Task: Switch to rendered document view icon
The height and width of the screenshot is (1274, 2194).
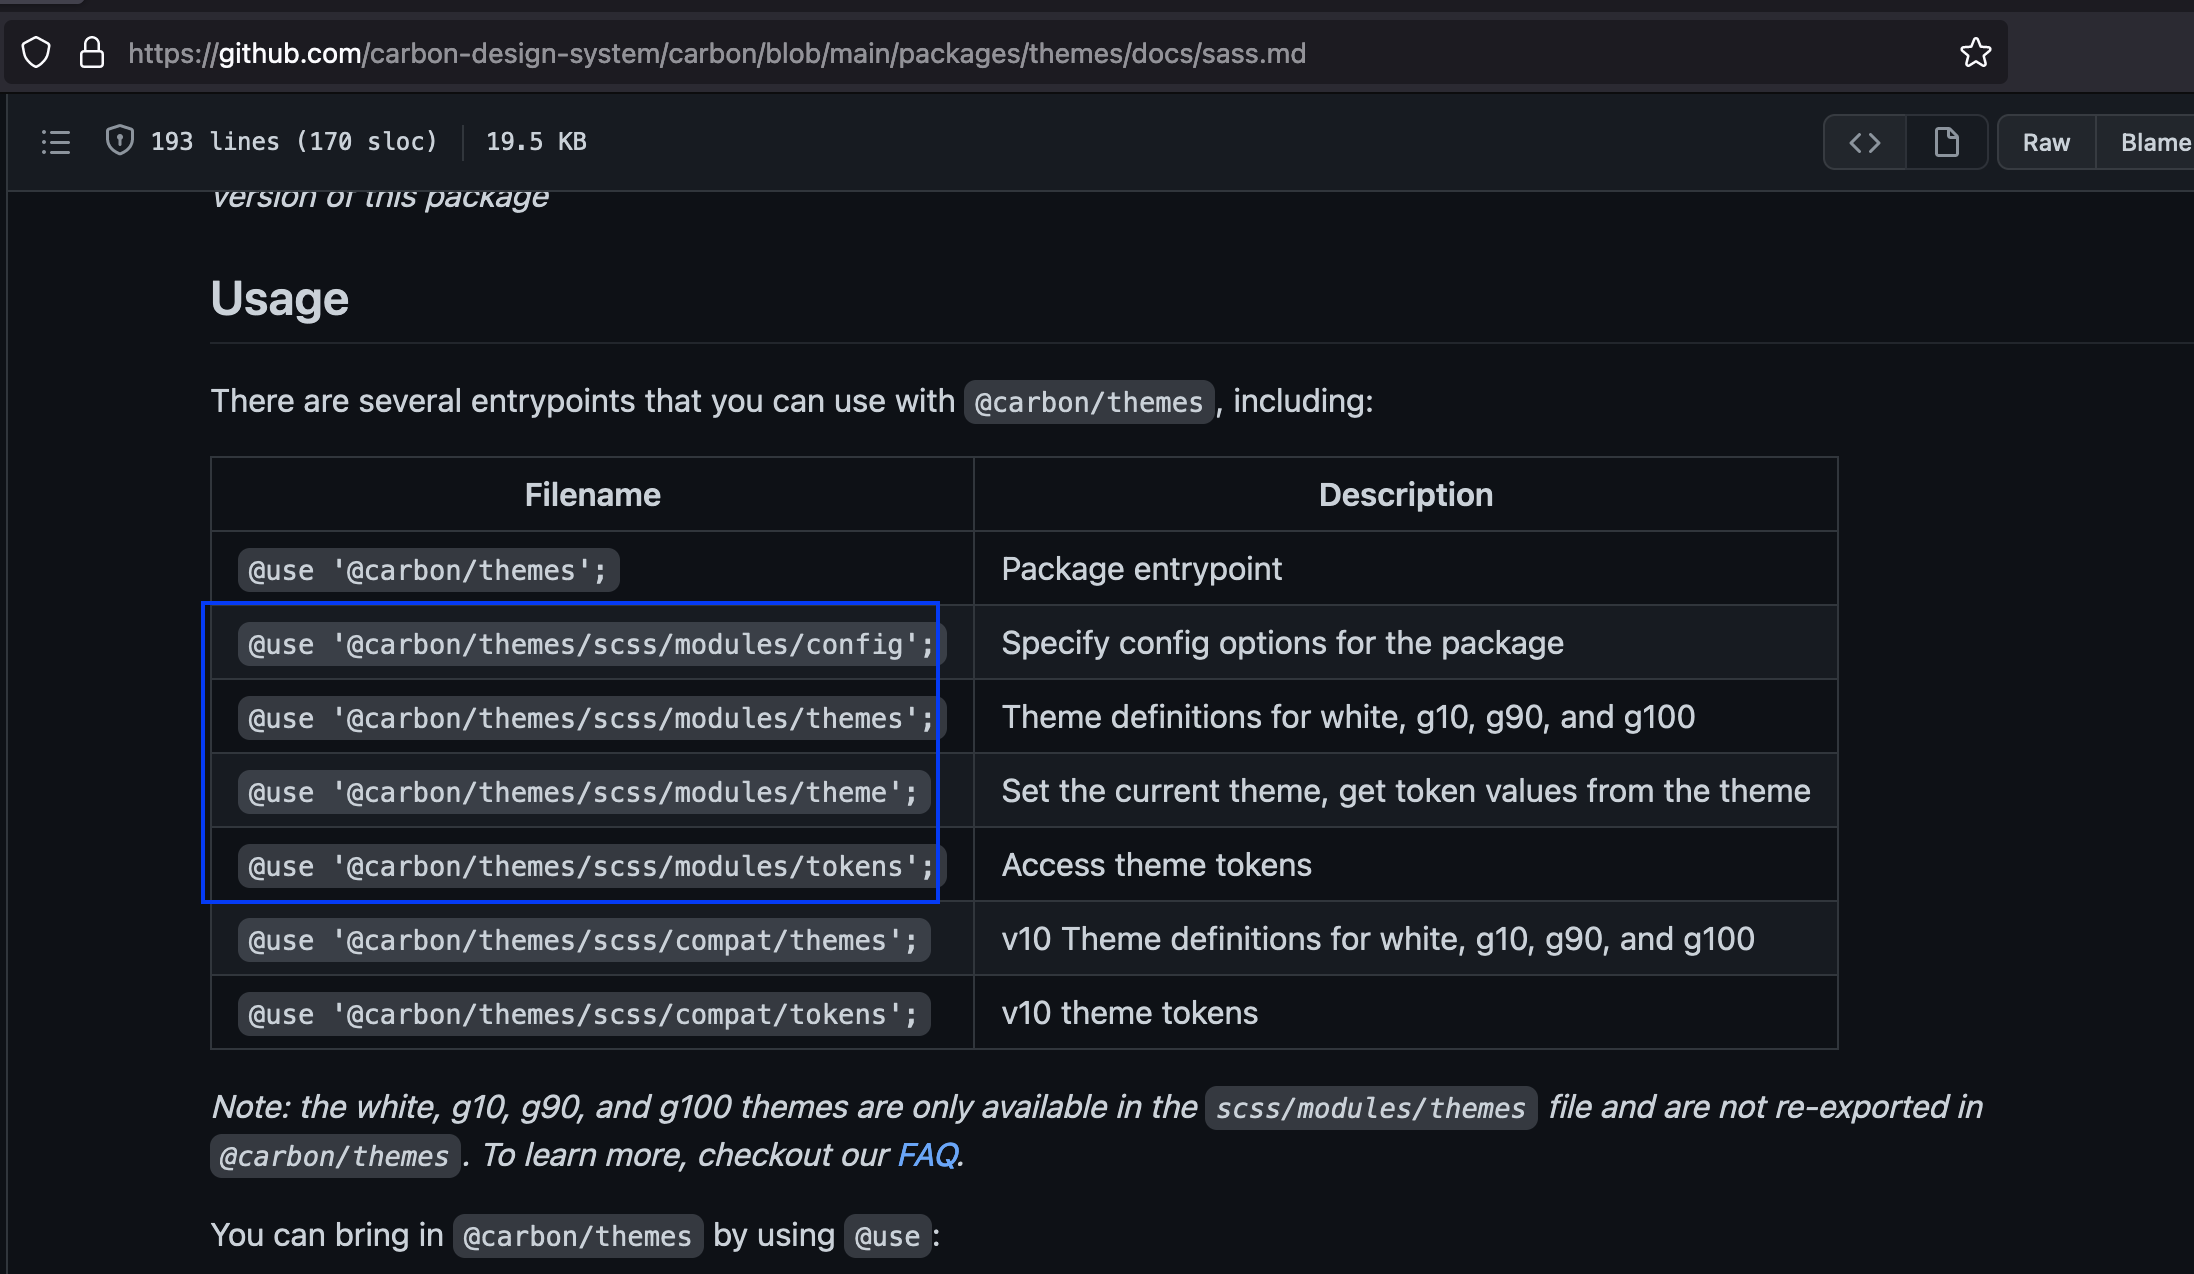Action: pyautogui.click(x=1946, y=143)
